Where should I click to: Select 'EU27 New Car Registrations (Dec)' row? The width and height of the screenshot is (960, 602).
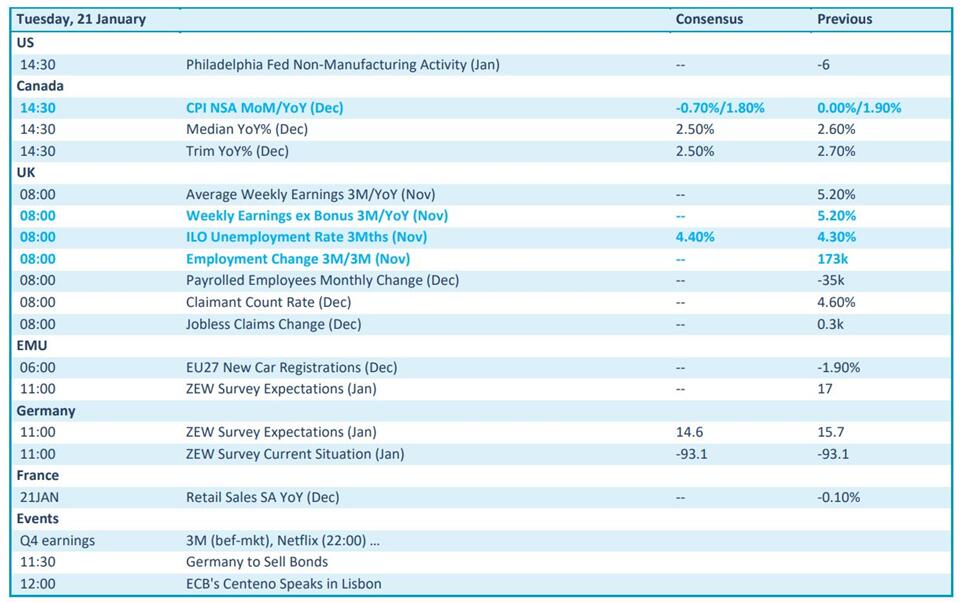tap(291, 367)
